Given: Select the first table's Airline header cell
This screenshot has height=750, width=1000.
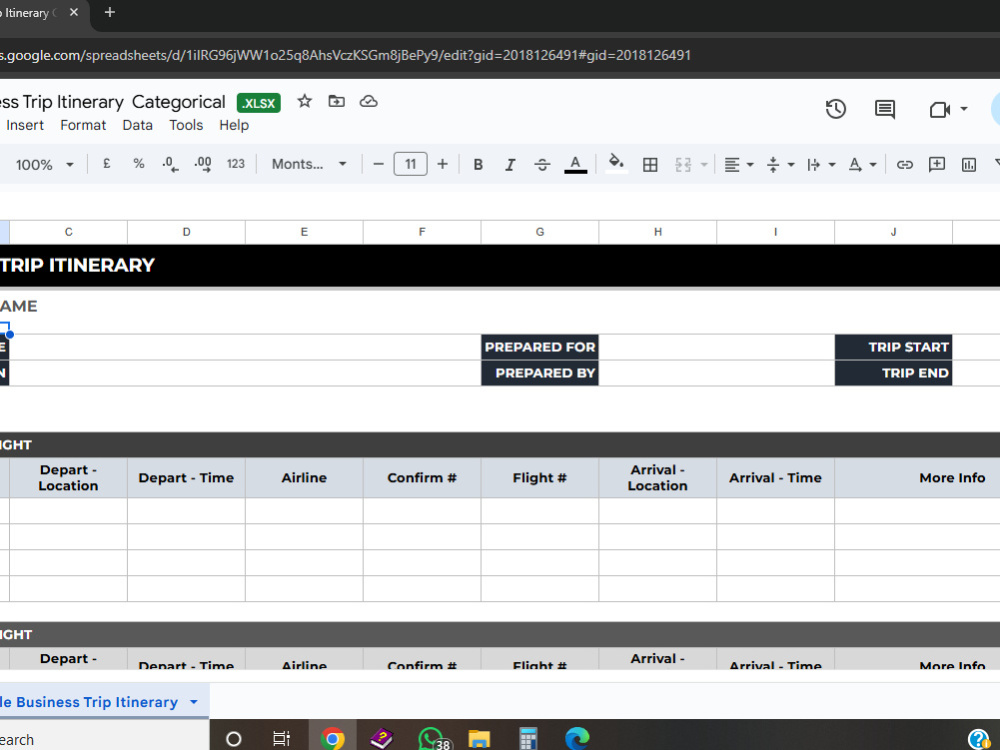Looking at the screenshot, I should click(304, 478).
